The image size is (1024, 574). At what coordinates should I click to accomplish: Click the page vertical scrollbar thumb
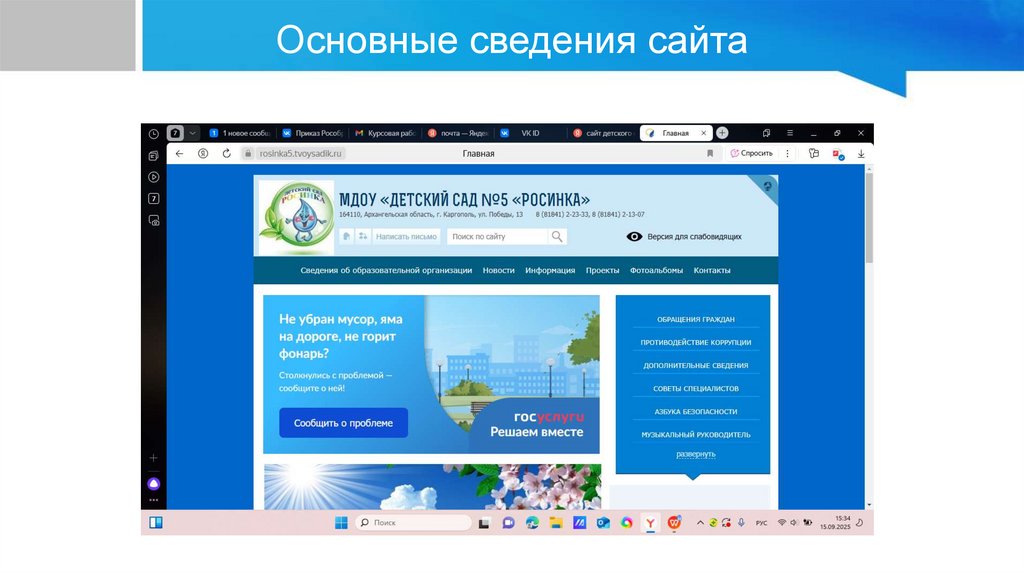[x=869, y=217]
